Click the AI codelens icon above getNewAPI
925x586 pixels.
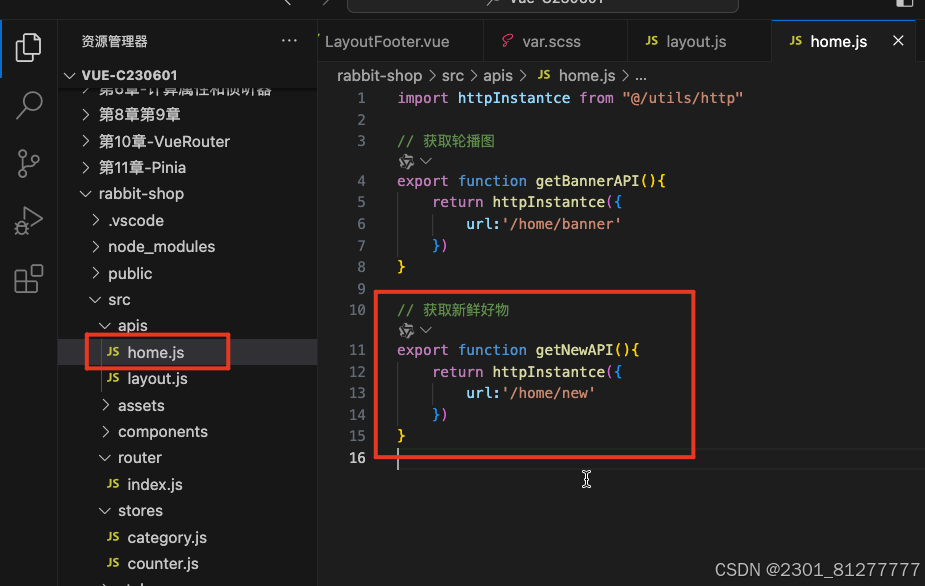click(x=406, y=330)
